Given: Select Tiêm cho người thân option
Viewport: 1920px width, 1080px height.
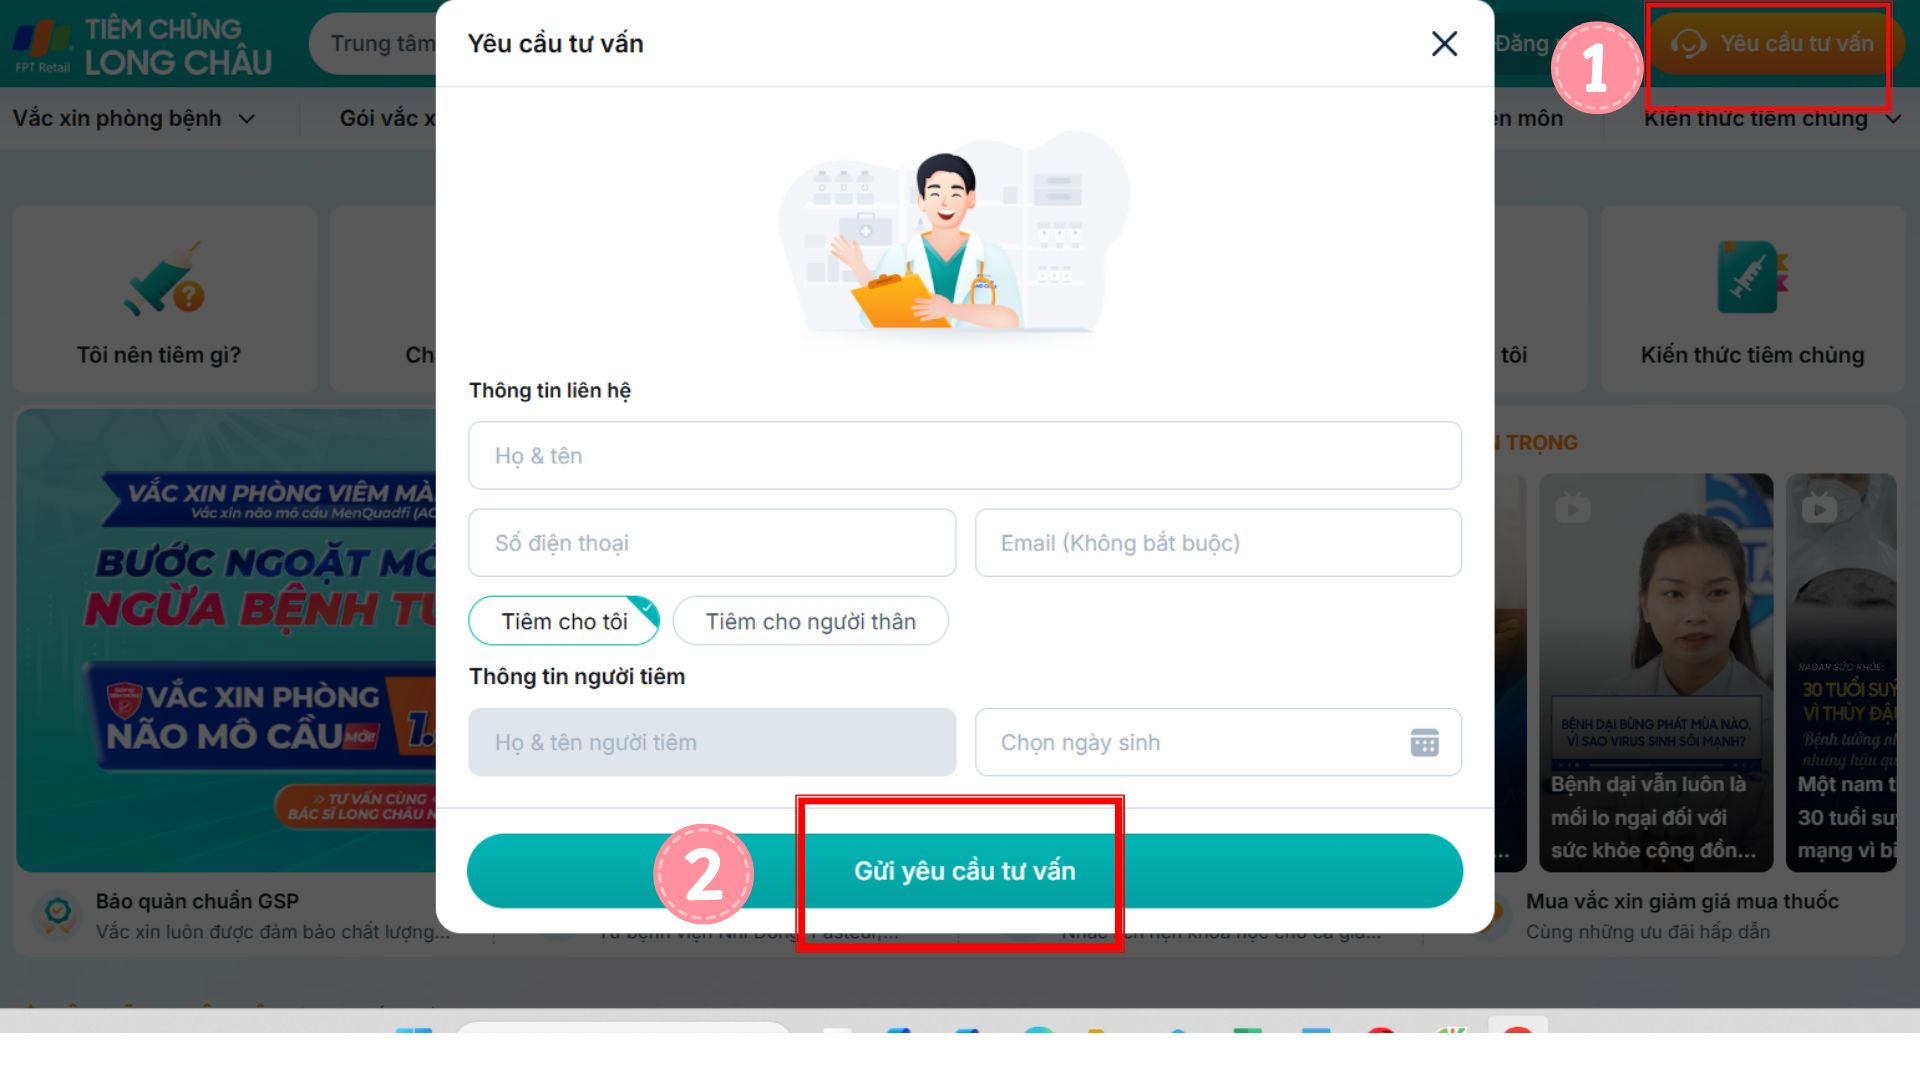Looking at the screenshot, I should 810,621.
